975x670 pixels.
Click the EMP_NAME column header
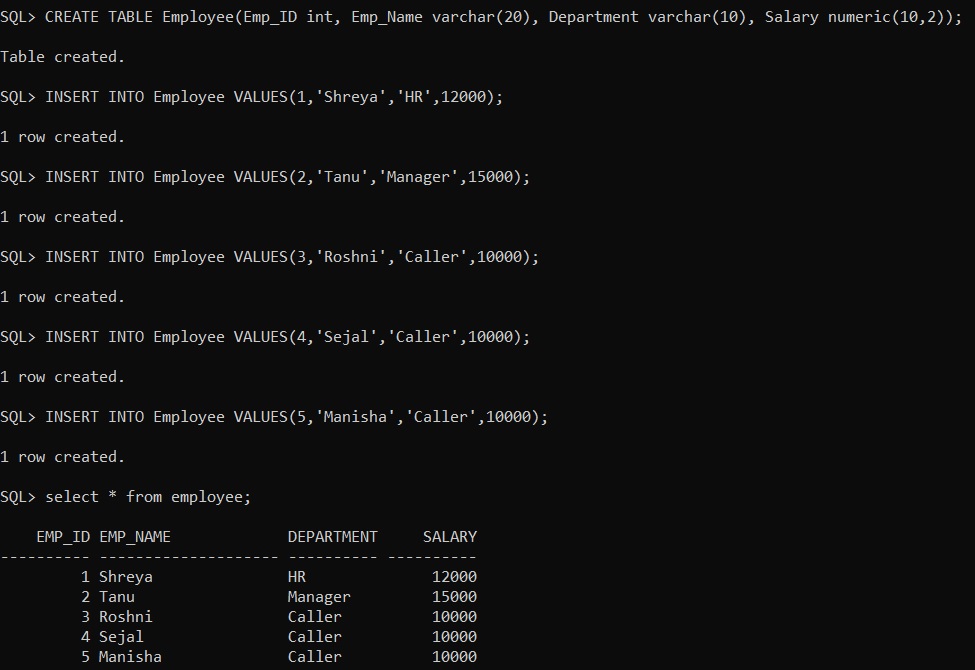point(135,537)
